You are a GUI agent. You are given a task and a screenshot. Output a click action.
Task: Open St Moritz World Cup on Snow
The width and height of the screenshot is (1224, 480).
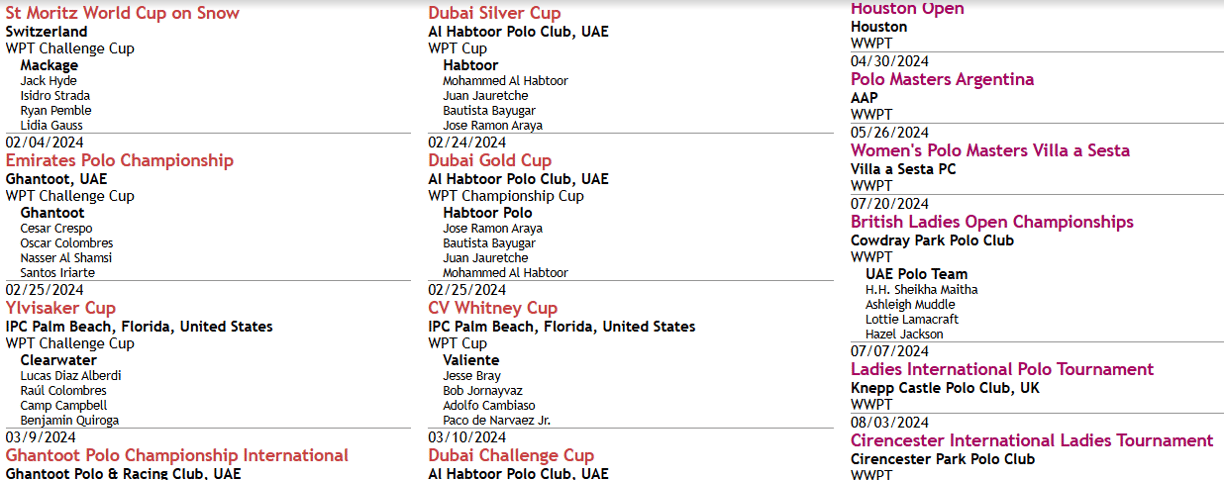(x=123, y=13)
